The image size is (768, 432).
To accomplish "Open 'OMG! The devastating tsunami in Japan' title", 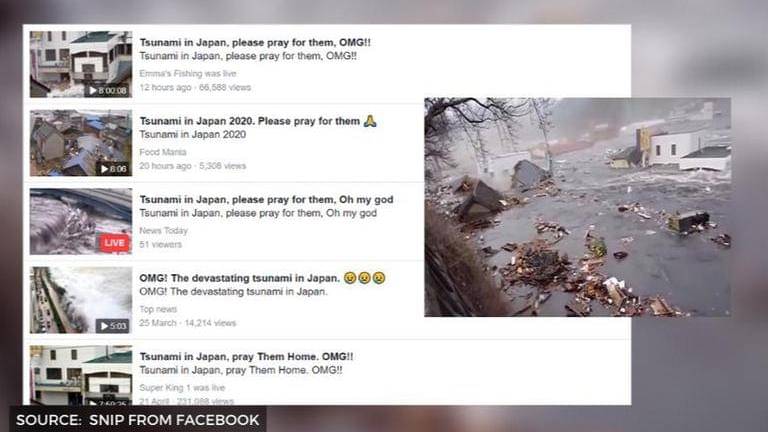I will click(x=240, y=278).
